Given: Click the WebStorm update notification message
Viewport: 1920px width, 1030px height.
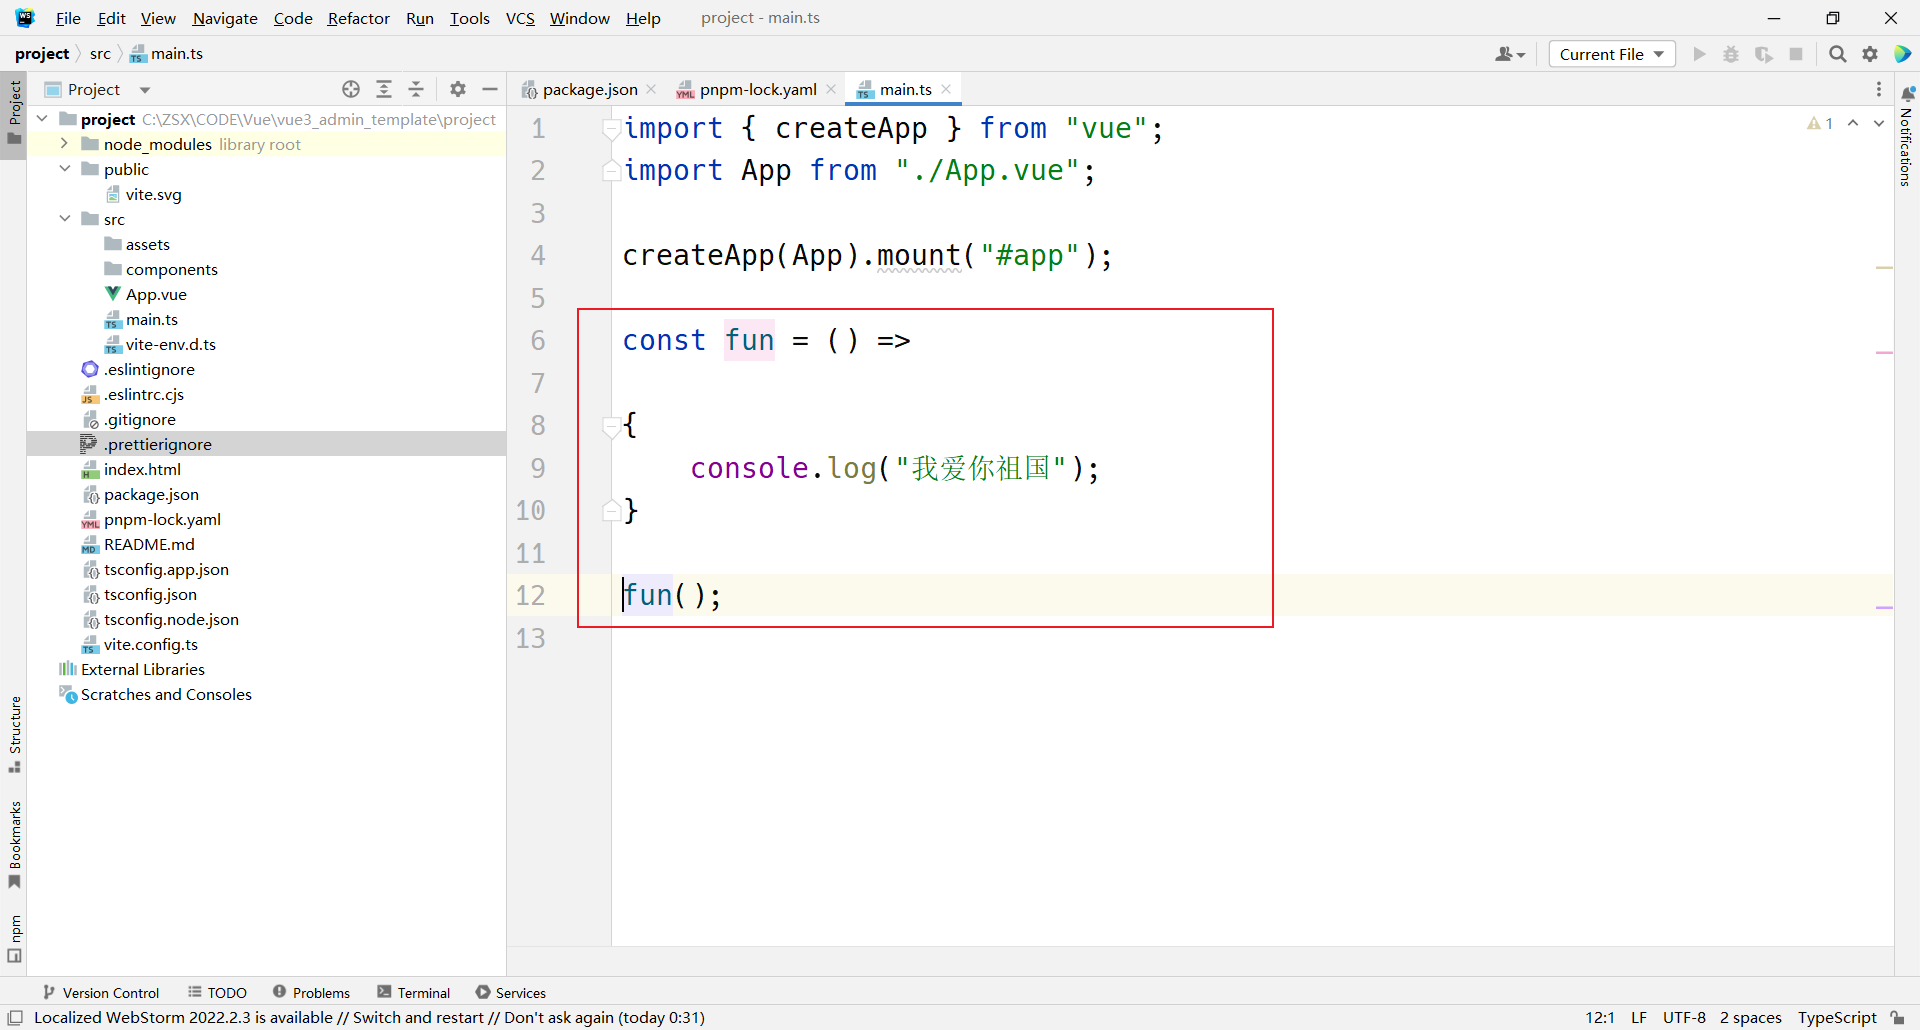Looking at the screenshot, I should [x=369, y=1017].
